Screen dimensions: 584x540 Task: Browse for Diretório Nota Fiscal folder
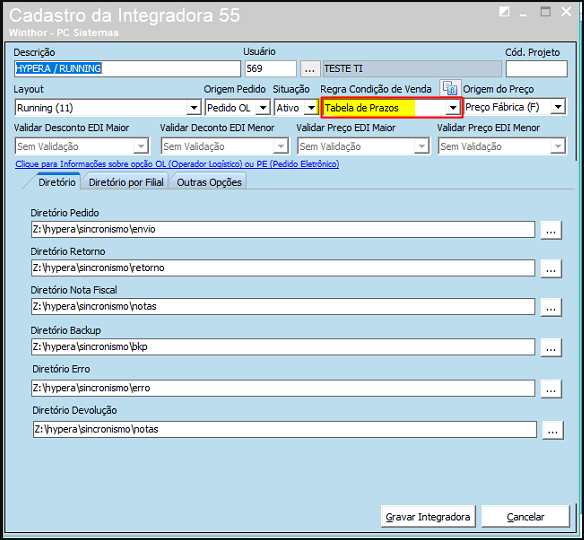click(551, 307)
